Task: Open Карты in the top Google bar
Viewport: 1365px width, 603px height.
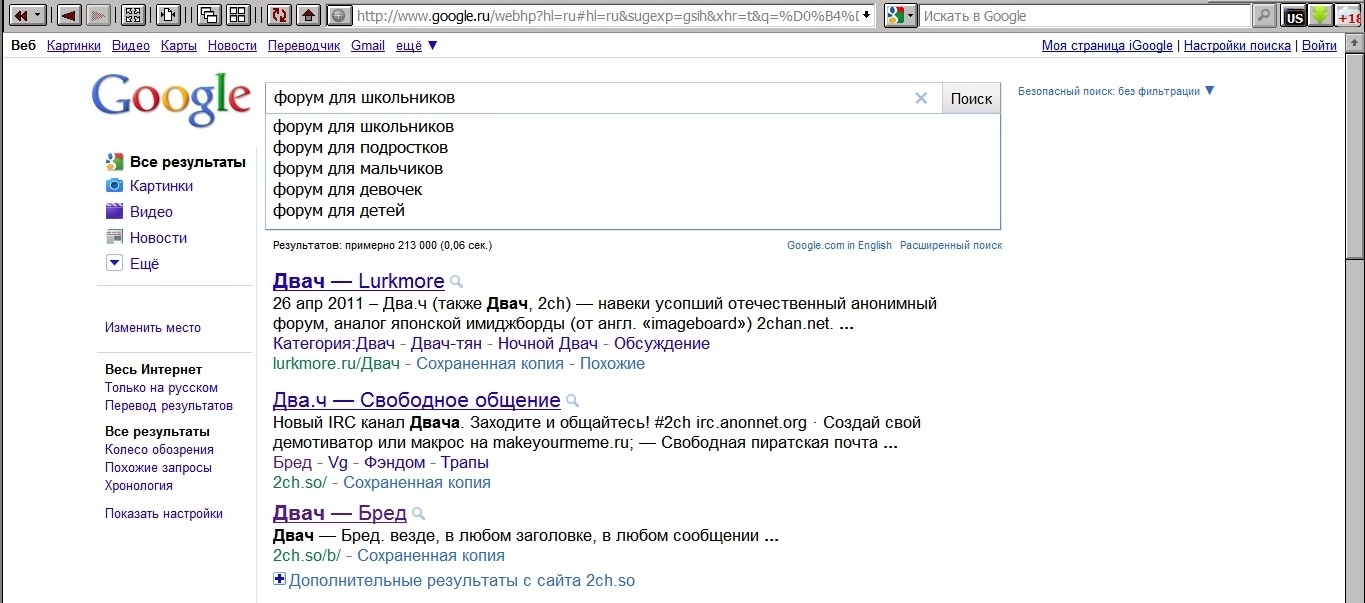Action: click(x=179, y=45)
